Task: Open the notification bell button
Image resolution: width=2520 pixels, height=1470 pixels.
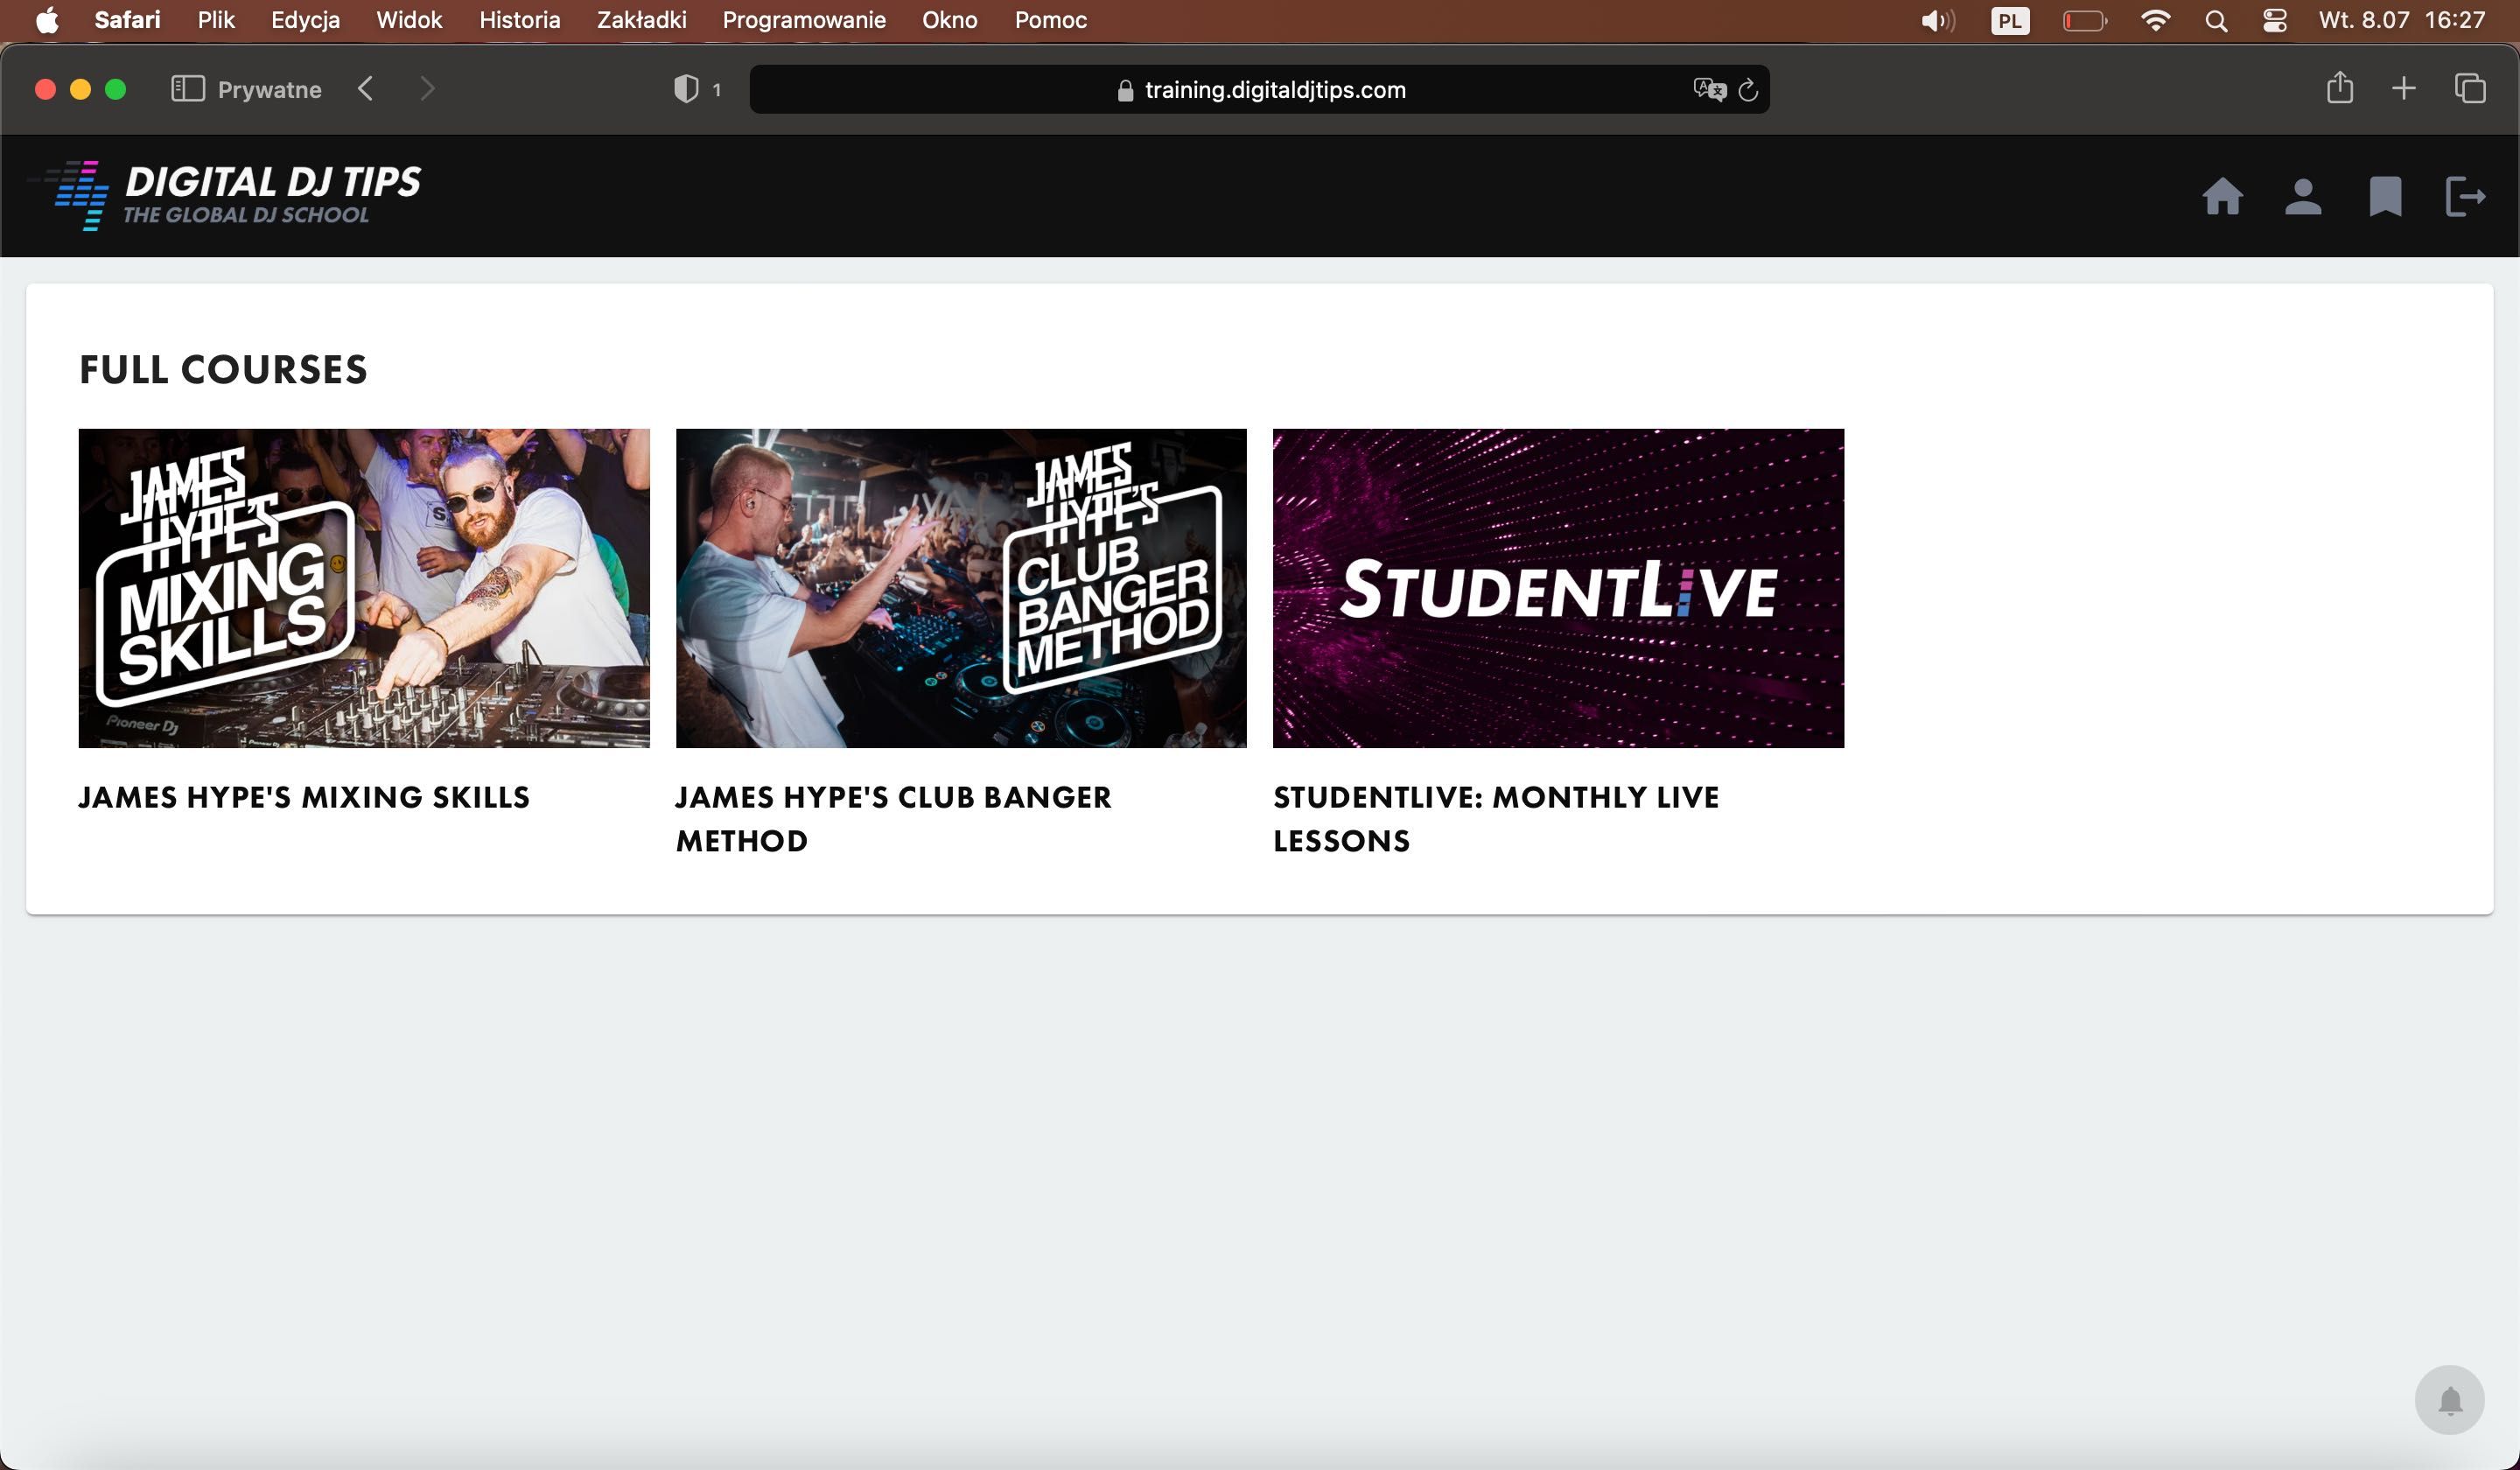Action: [2449, 1400]
